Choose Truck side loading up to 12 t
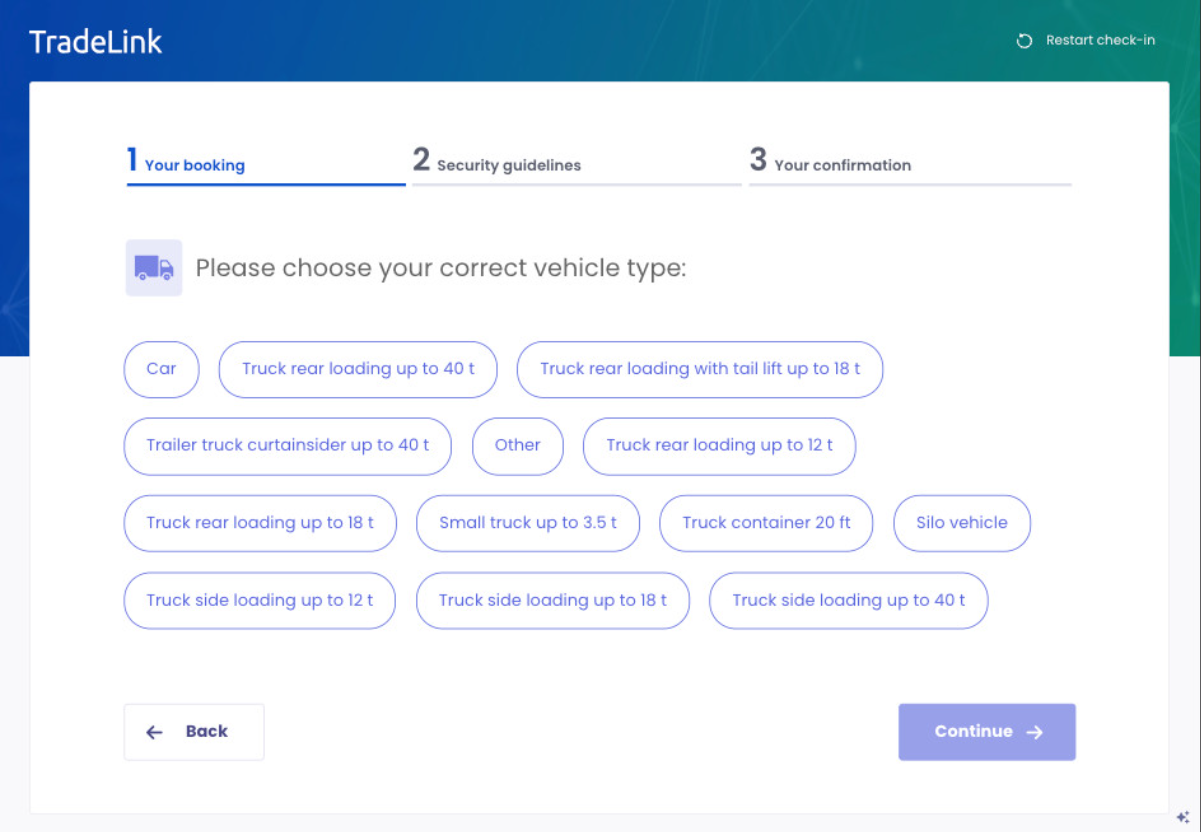The image size is (1201, 832). coord(260,601)
